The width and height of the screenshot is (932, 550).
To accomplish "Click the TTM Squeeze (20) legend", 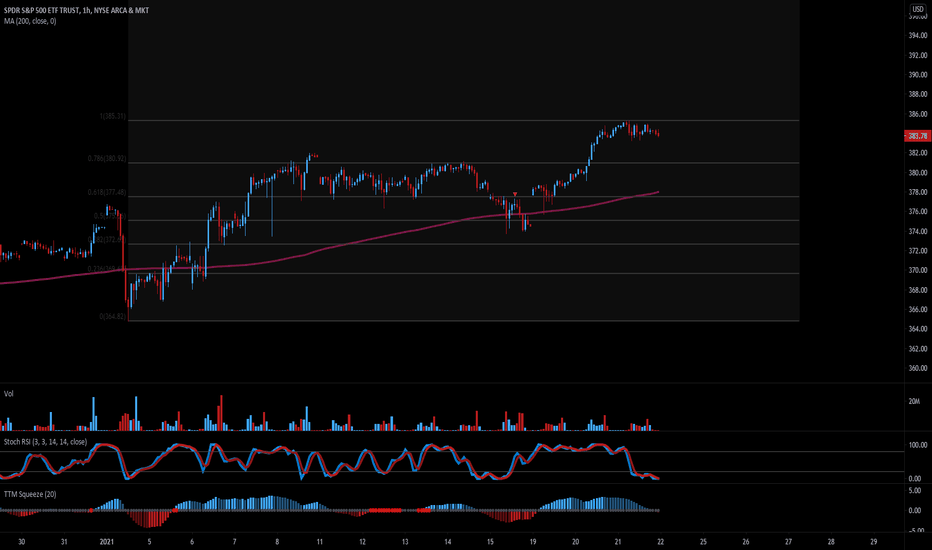I will tap(30, 494).
